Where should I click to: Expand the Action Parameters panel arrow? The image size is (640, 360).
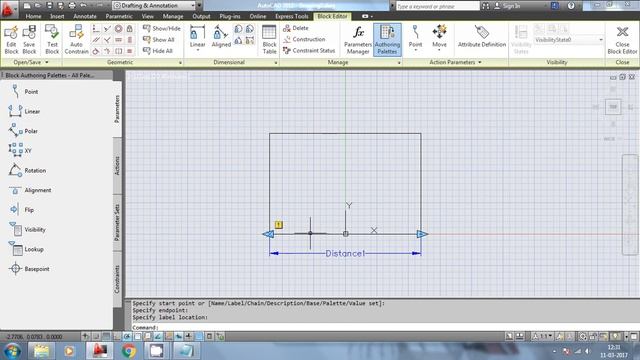coord(480,62)
